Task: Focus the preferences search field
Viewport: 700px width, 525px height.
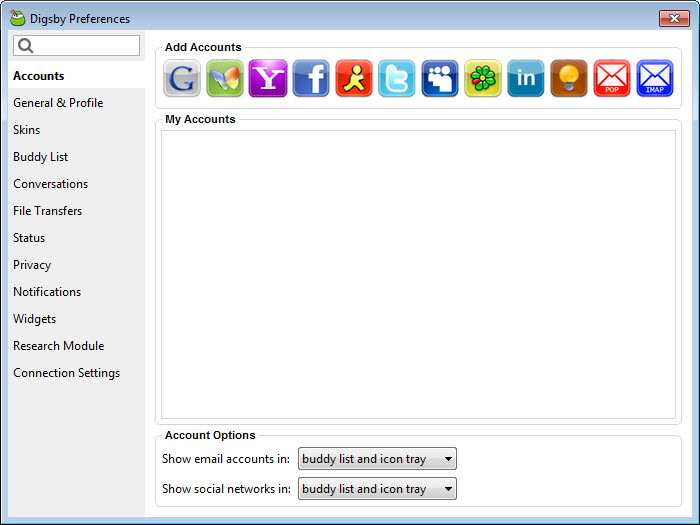Action: tap(76, 46)
